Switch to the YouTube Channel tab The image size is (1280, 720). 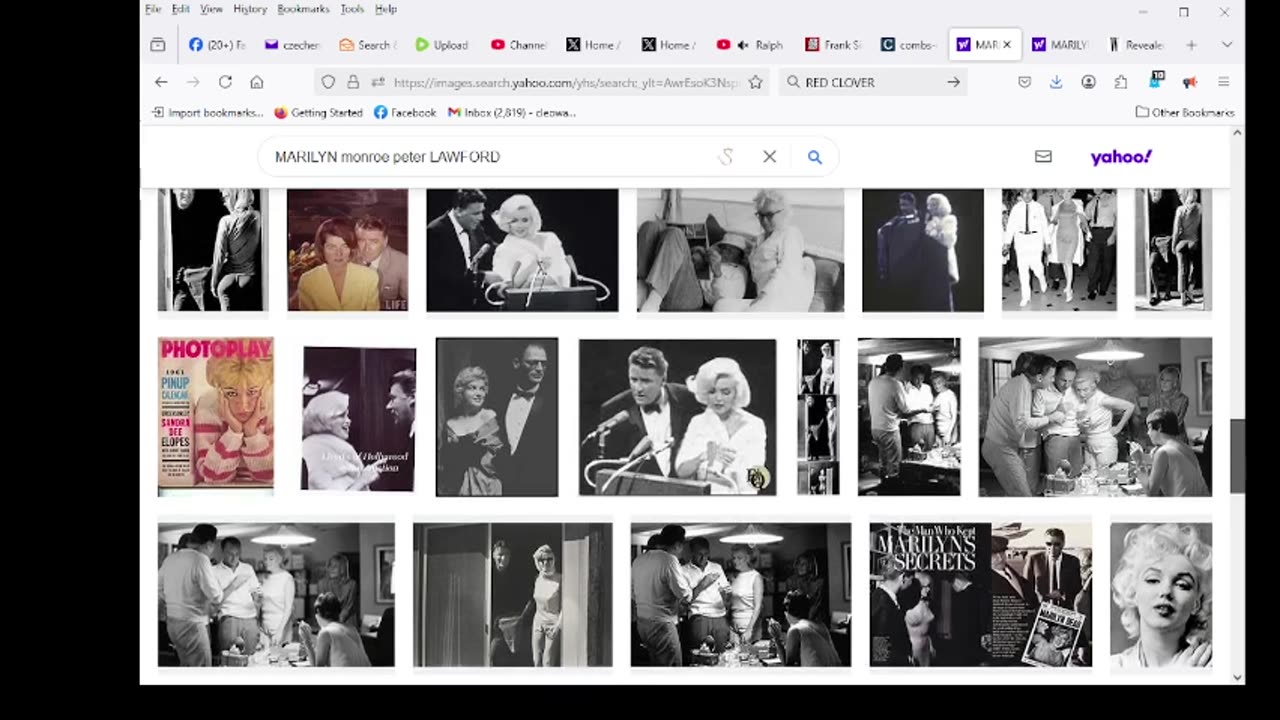pos(518,45)
